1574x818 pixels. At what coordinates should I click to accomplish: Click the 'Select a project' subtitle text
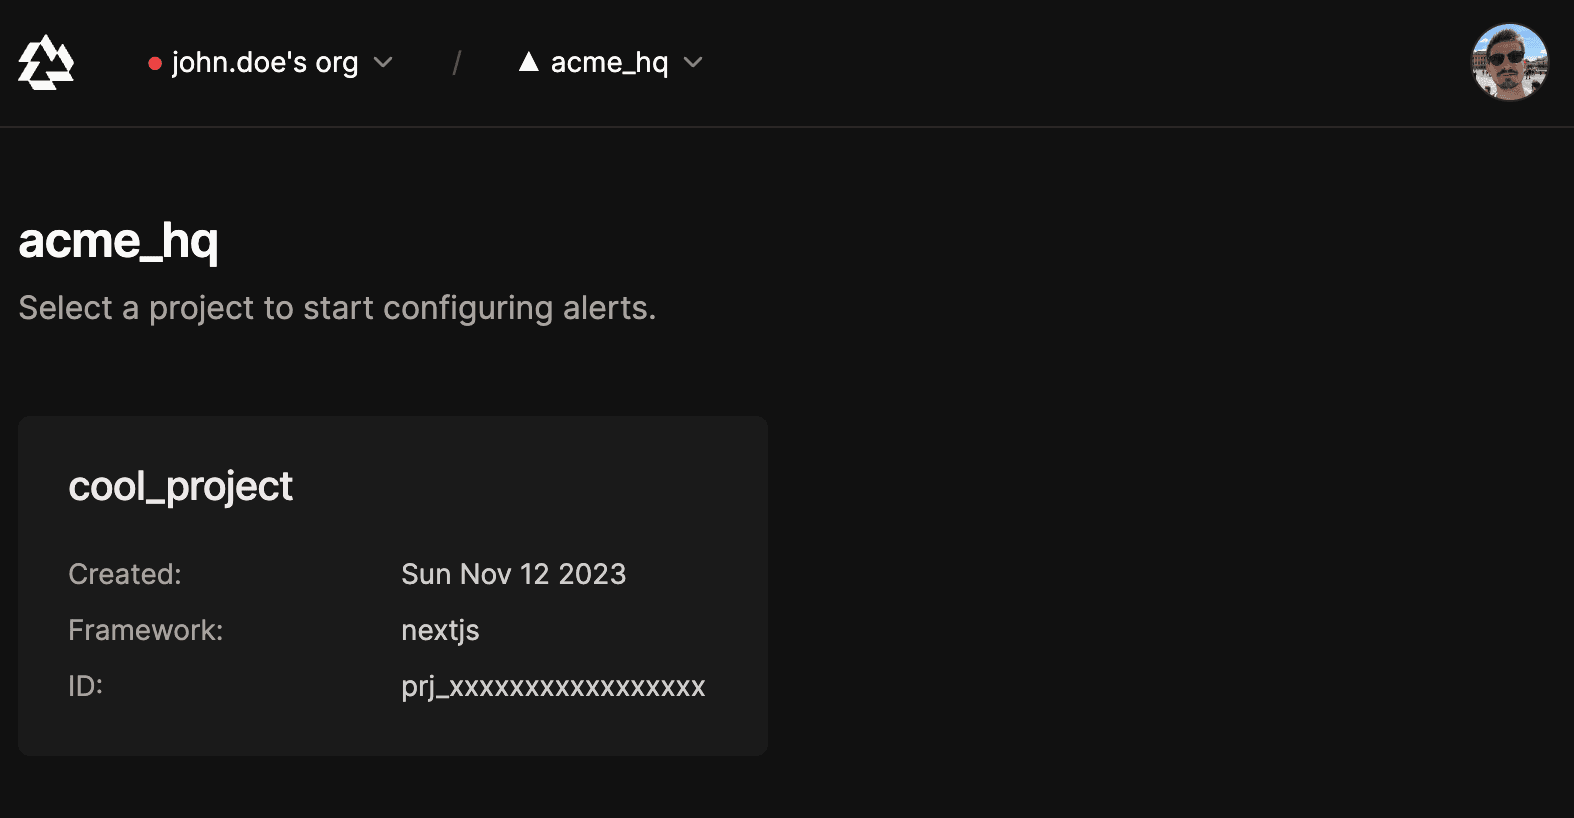click(x=337, y=308)
